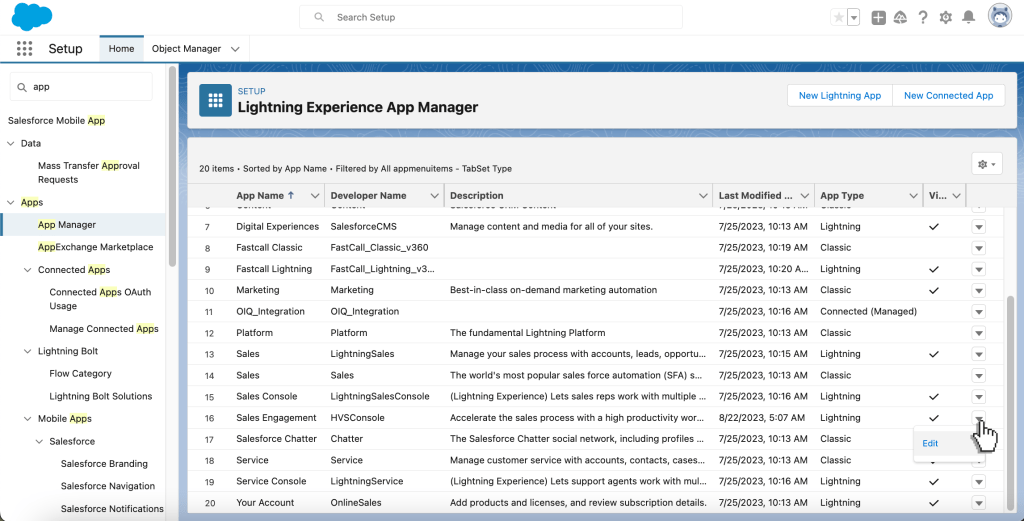Open the notifications bell icon
1024x521 pixels.
coord(969,18)
